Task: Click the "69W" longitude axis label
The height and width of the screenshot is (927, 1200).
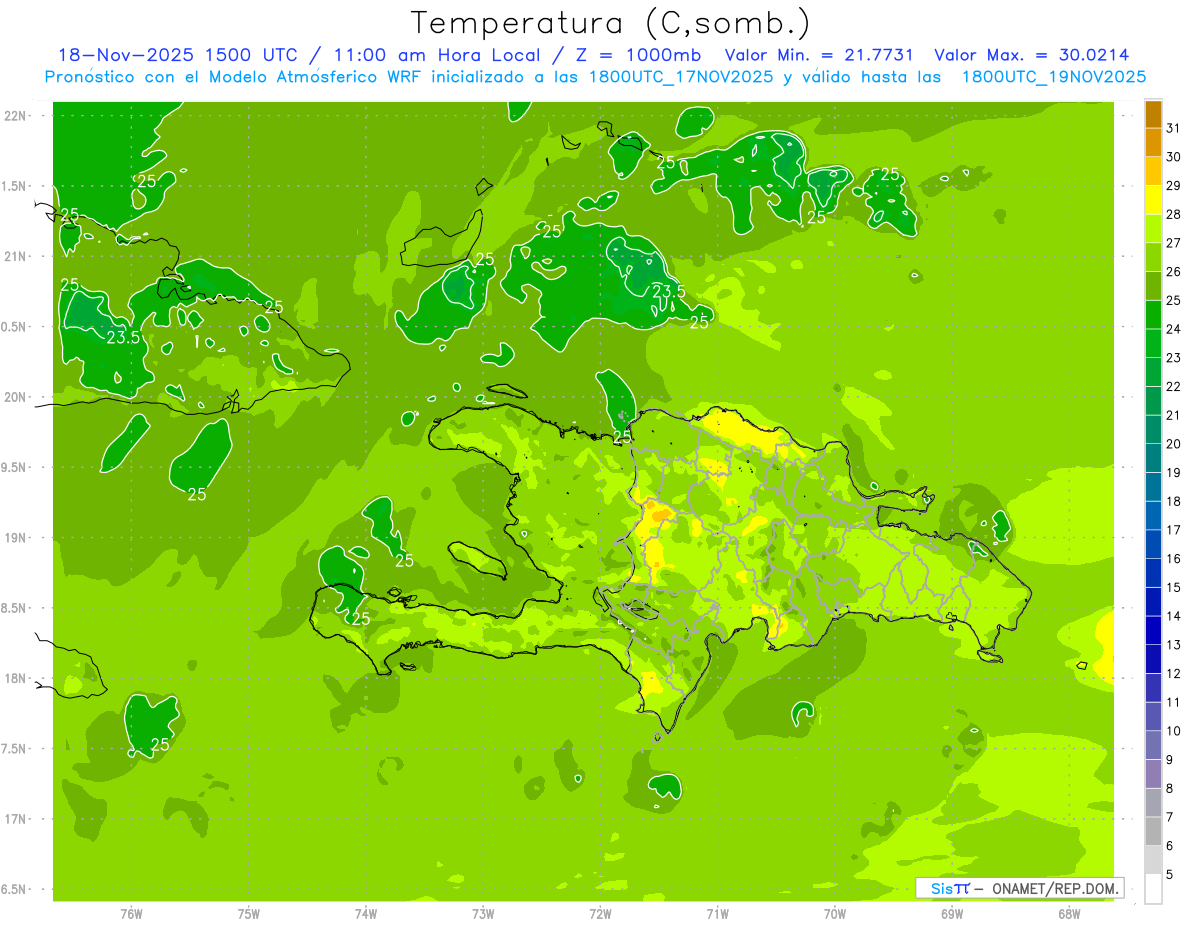Action: point(952,913)
